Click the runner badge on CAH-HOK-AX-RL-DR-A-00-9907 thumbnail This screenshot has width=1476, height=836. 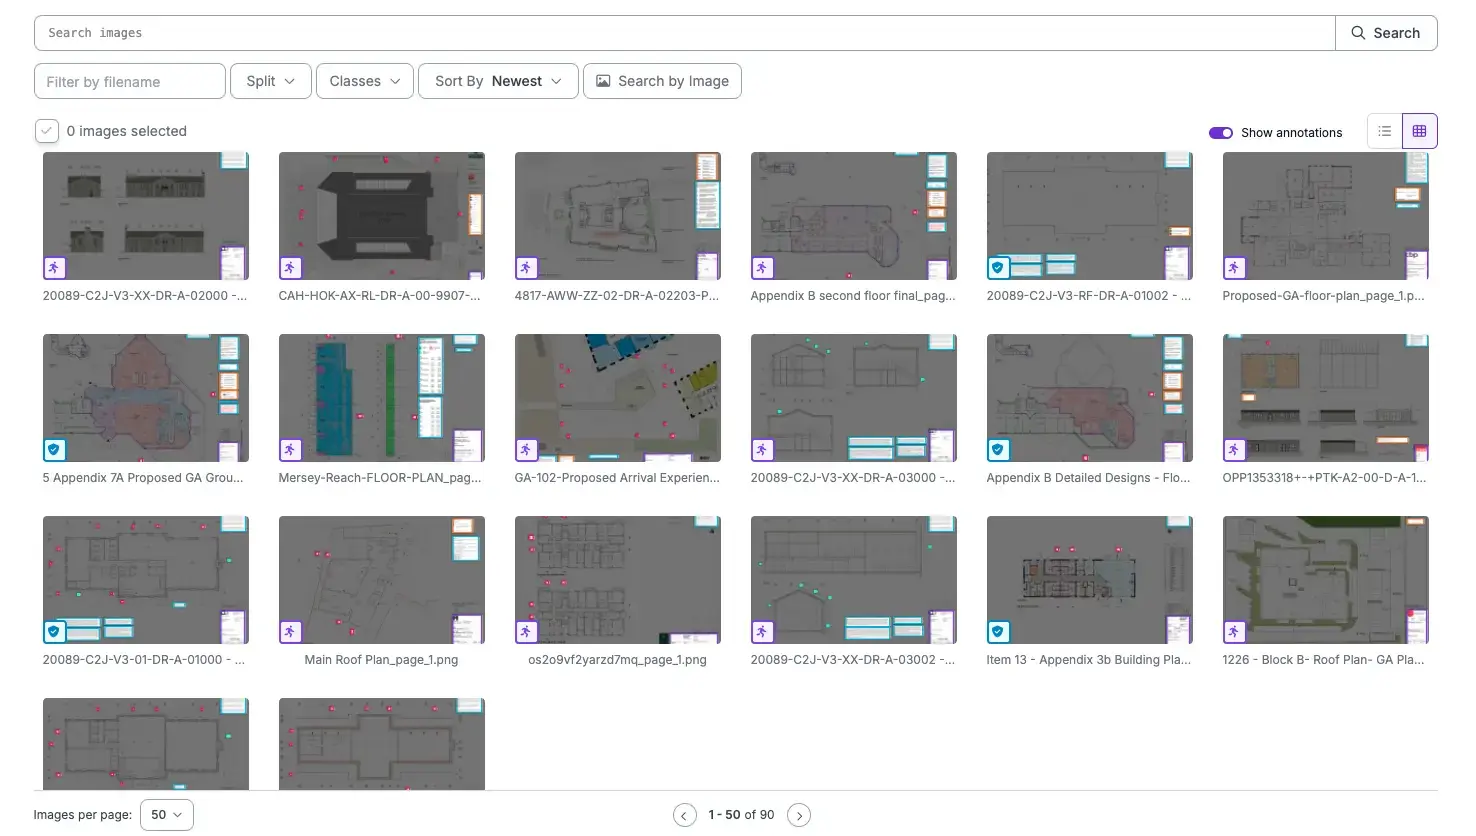pos(291,268)
